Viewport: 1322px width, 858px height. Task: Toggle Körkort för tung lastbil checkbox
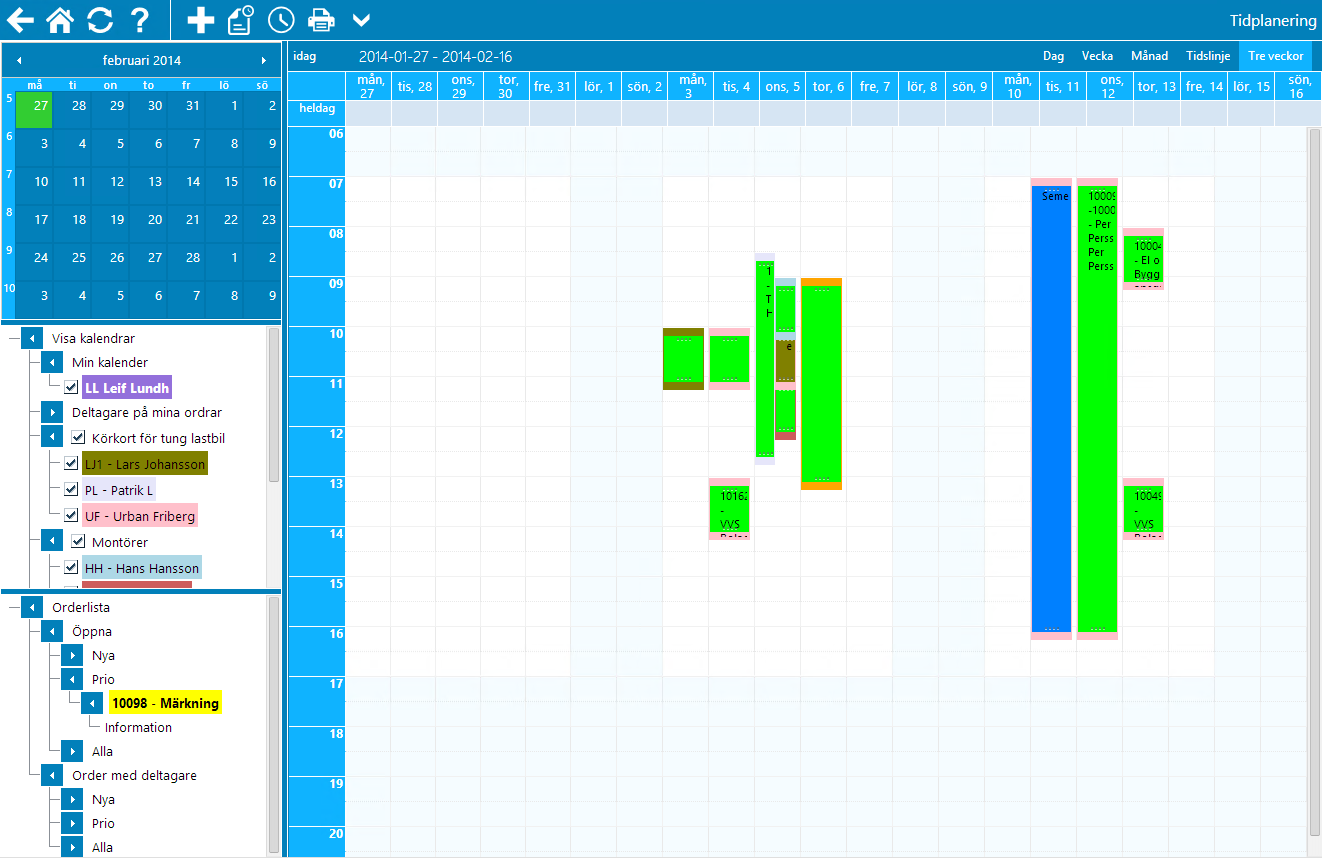(78, 437)
